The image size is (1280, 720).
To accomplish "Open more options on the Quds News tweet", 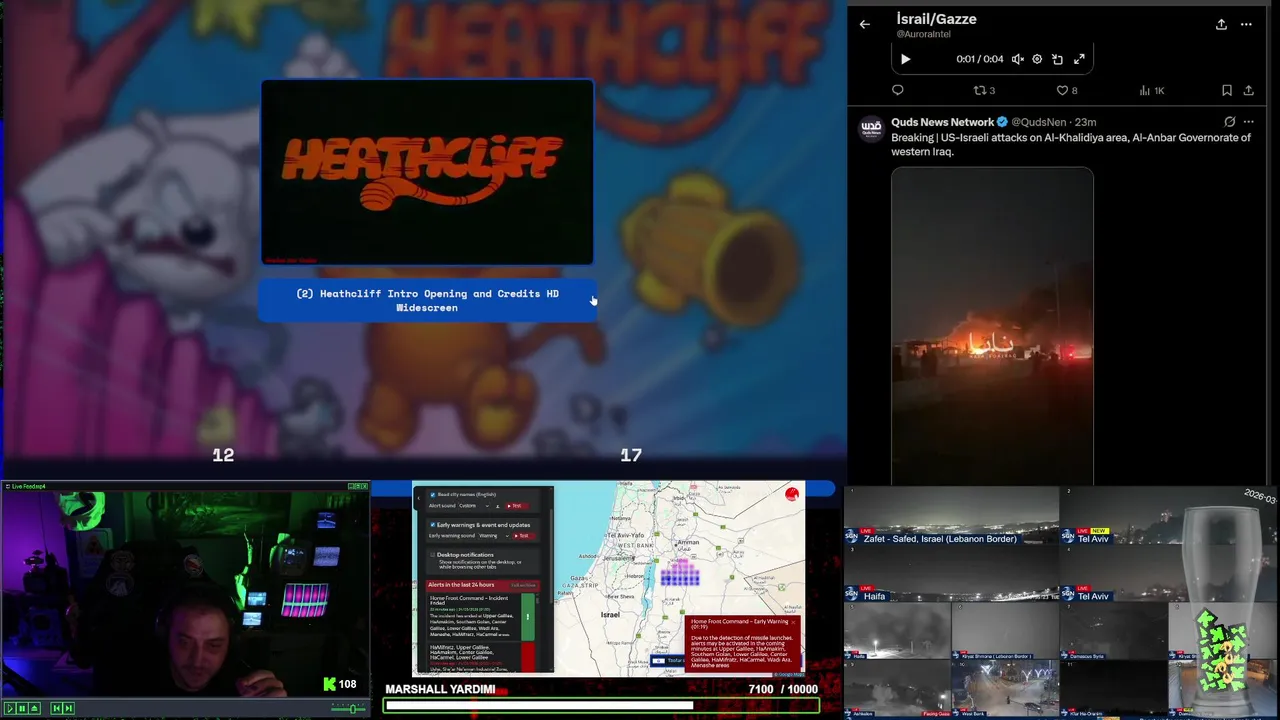I will coord(1249,122).
